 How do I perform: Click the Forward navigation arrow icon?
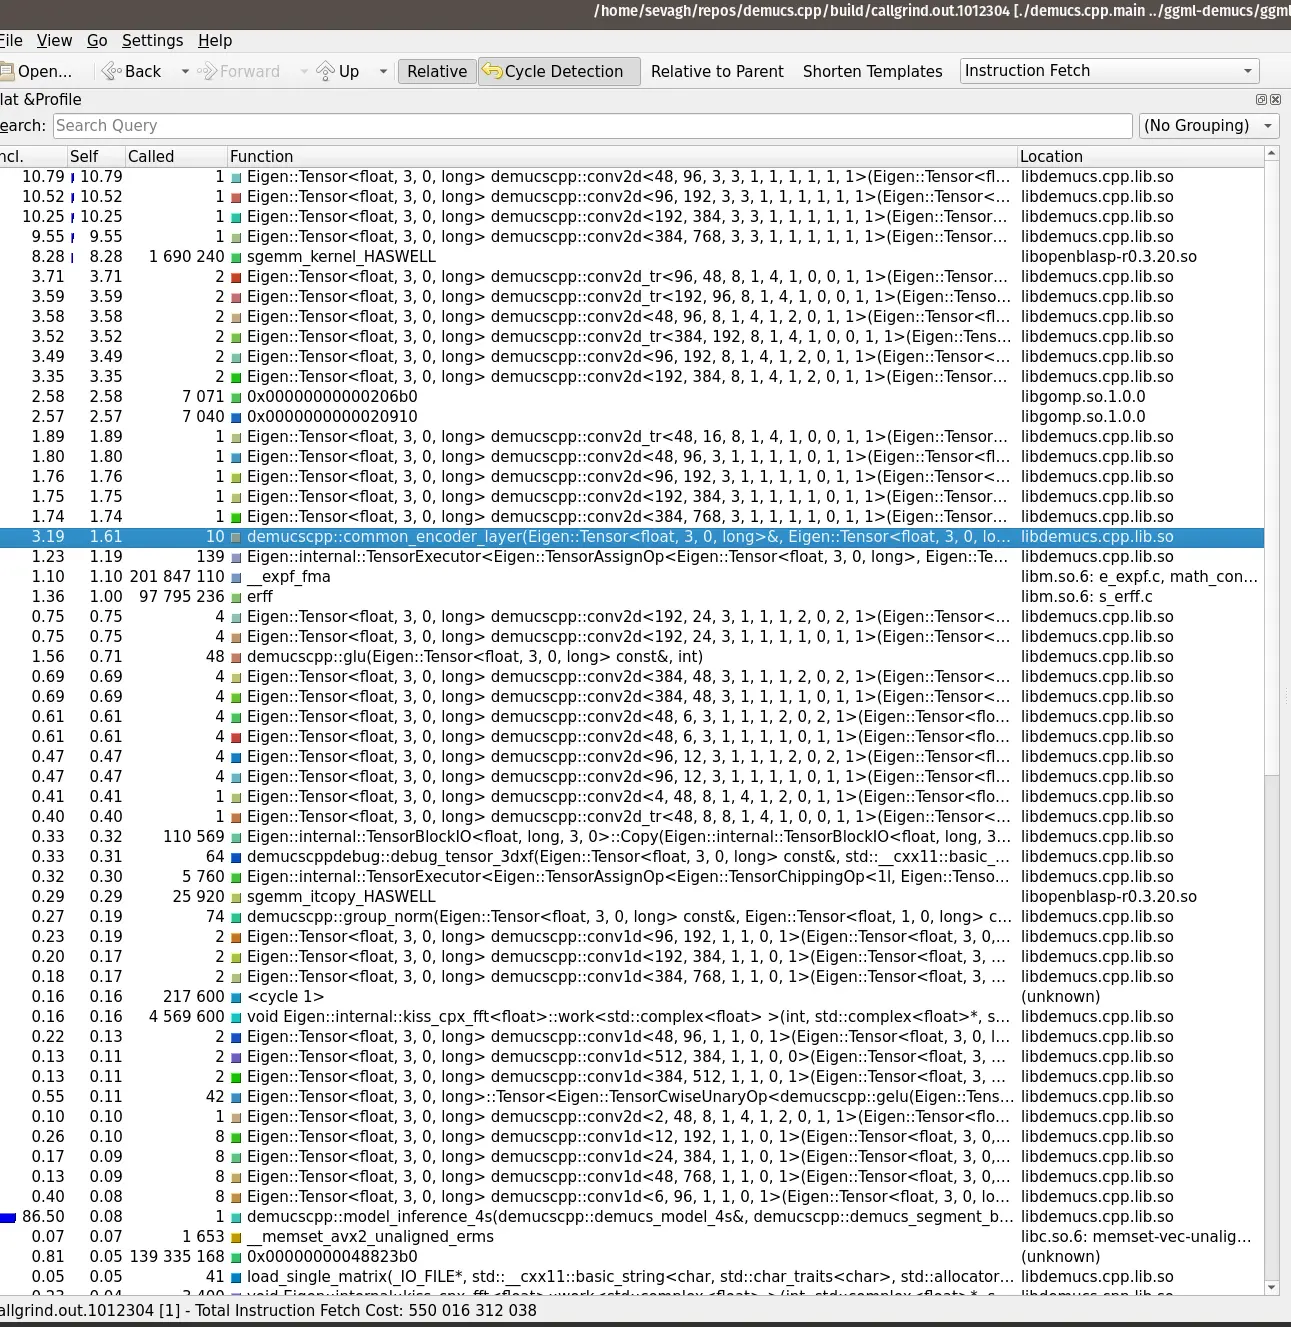pos(207,71)
